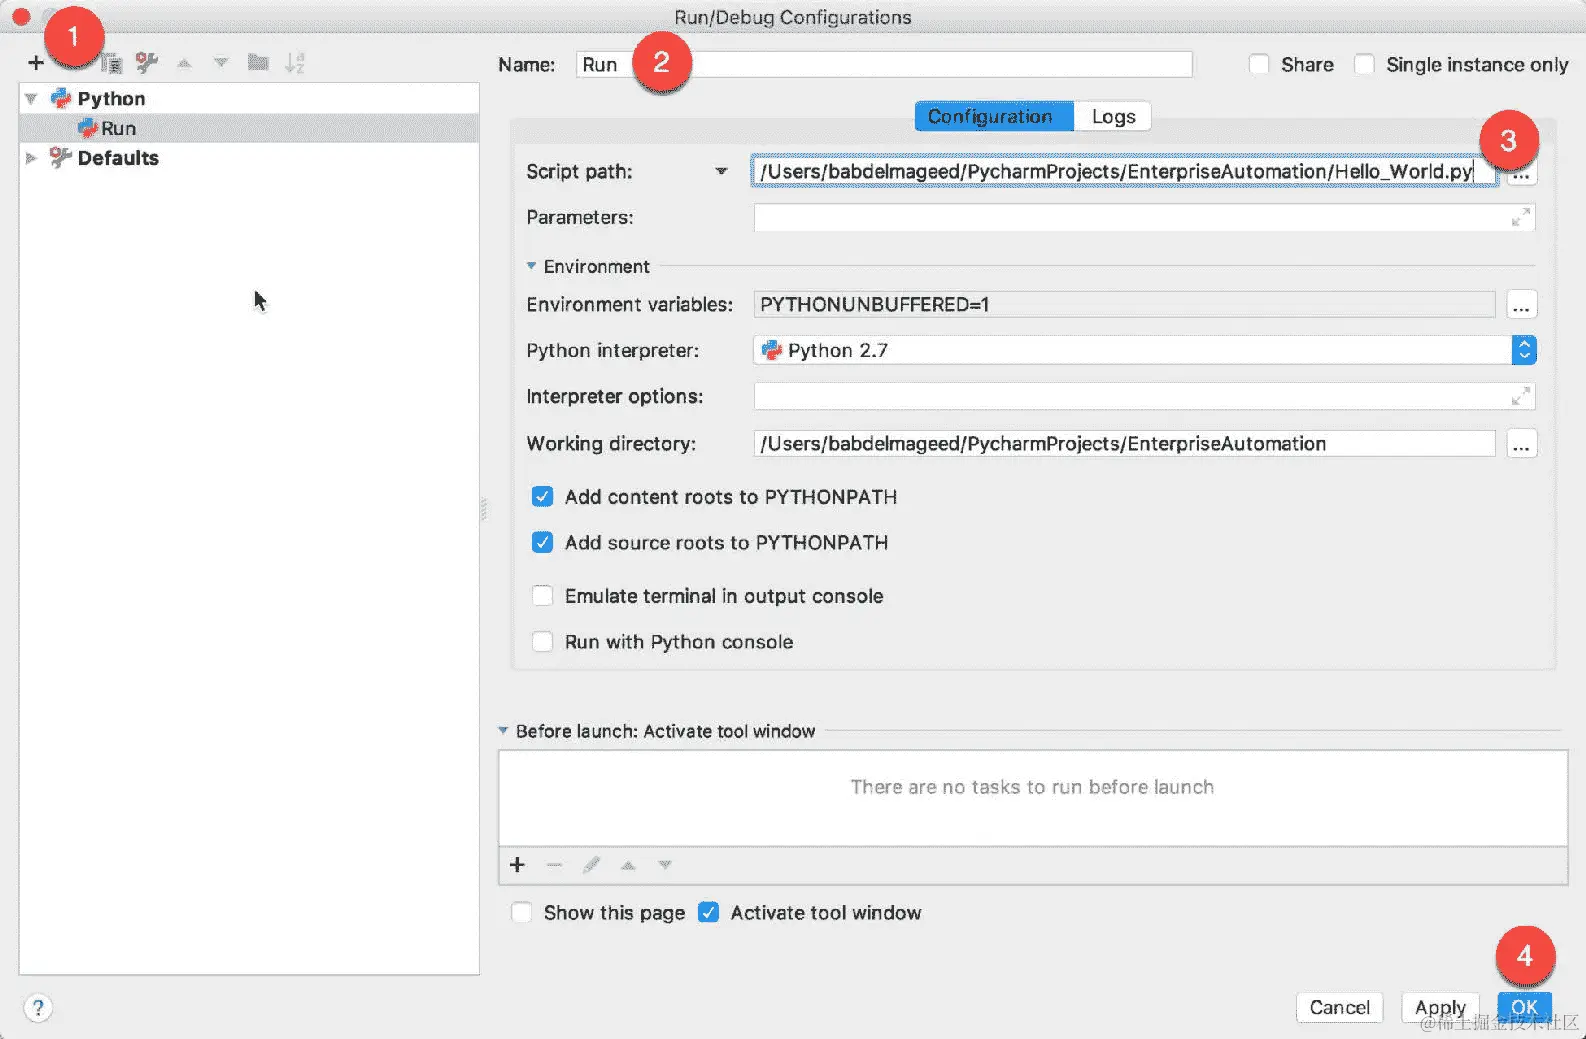This screenshot has height=1039, width=1586.
Task: Enable Run with Python console
Action: [542, 642]
